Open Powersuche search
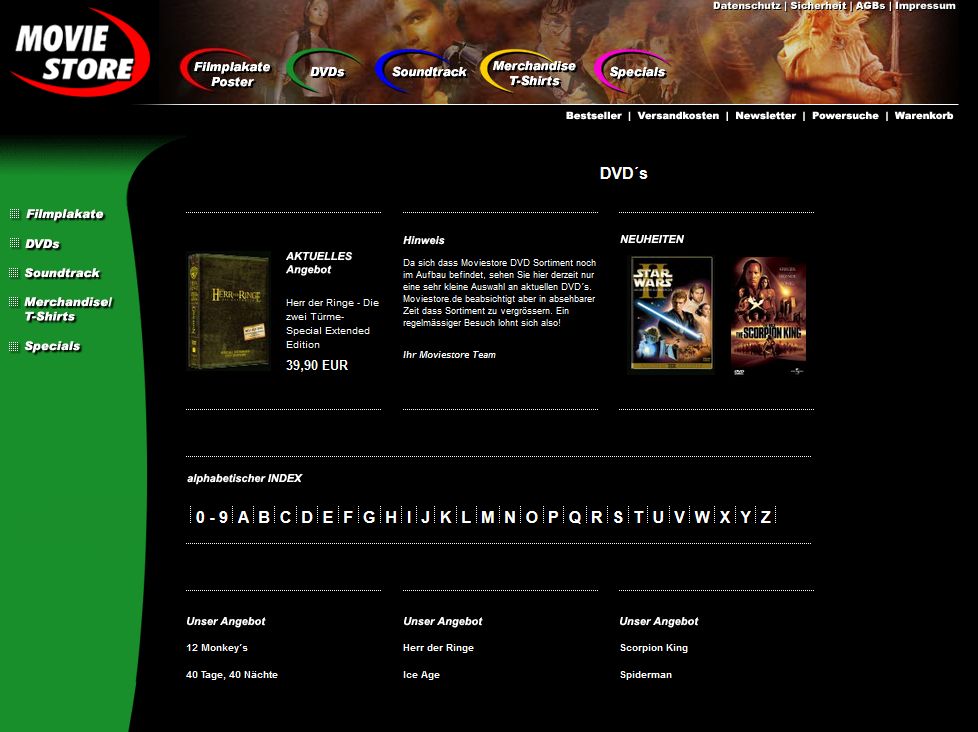This screenshot has width=978, height=732. tap(845, 115)
